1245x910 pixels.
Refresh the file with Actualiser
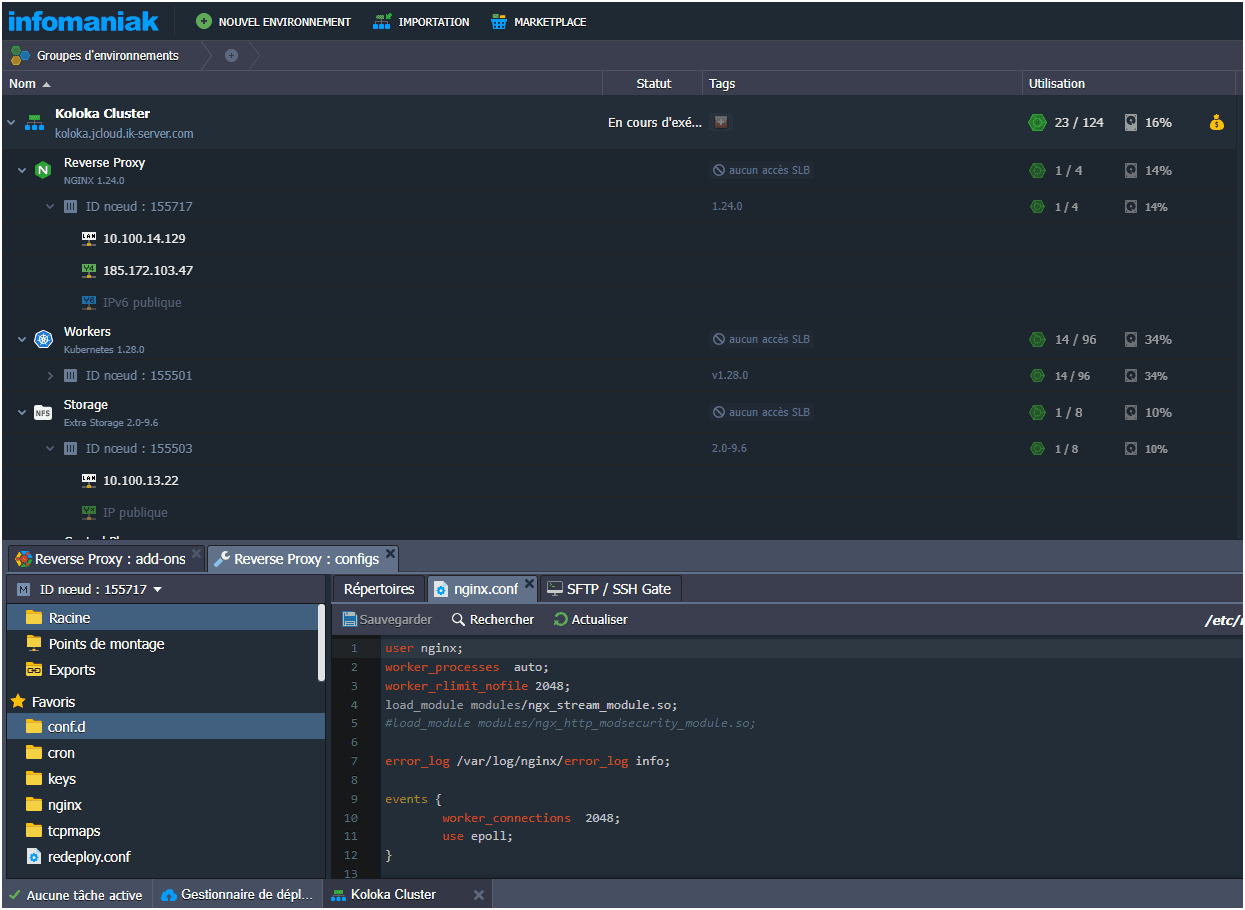[x=591, y=620]
